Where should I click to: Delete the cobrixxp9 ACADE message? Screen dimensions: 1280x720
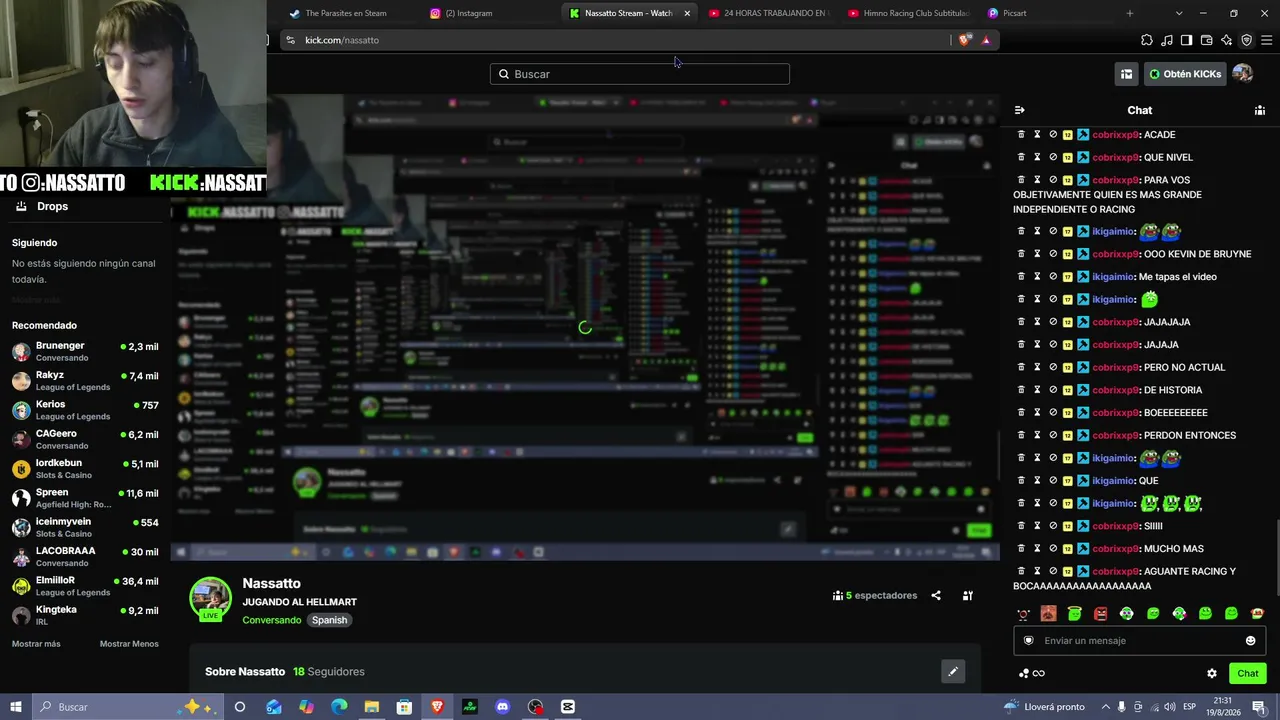1021,135
